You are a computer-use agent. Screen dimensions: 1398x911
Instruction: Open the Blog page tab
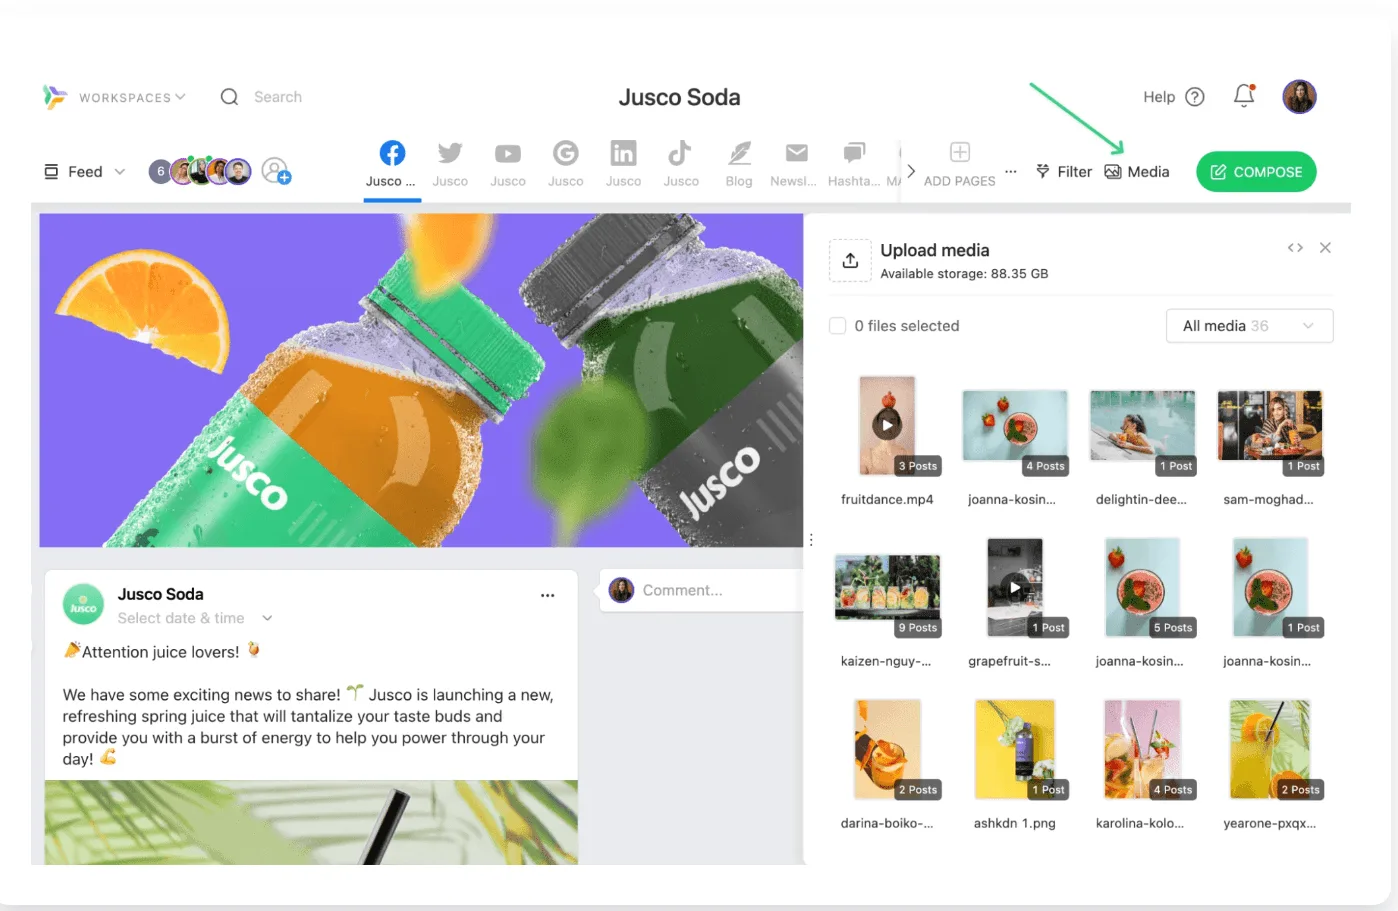coord(739,164)
